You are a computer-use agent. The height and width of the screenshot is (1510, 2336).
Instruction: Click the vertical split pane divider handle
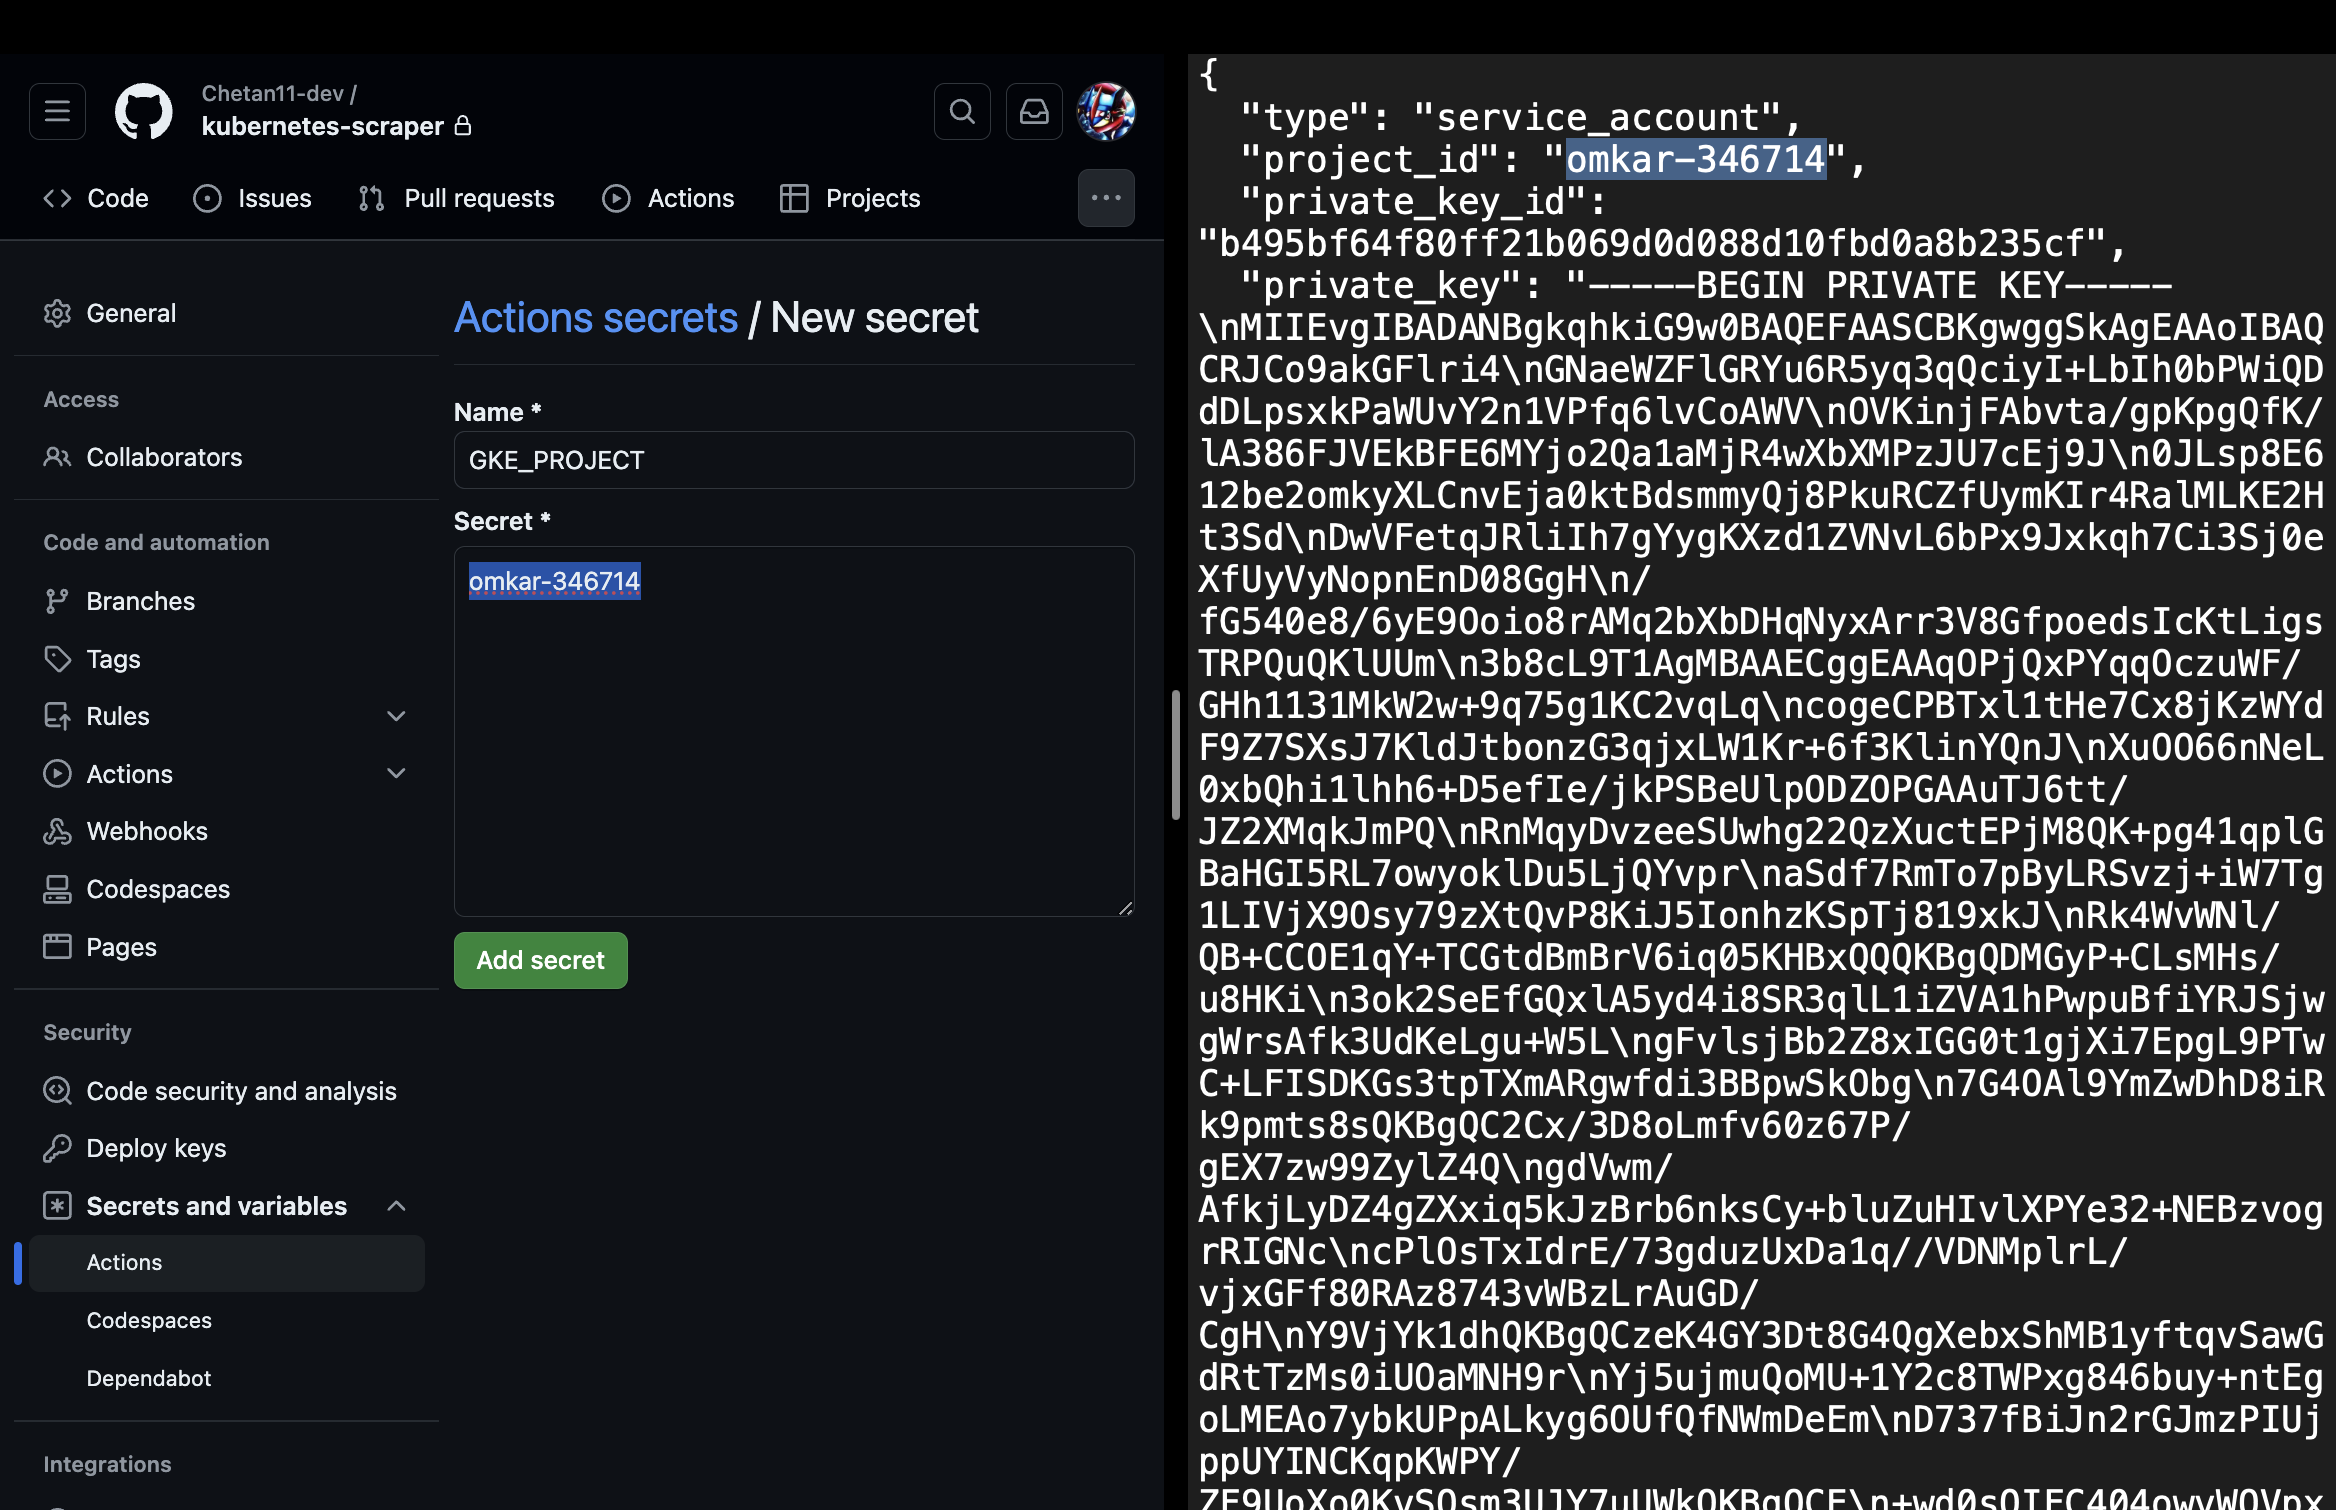click(x=1176, y=755)
